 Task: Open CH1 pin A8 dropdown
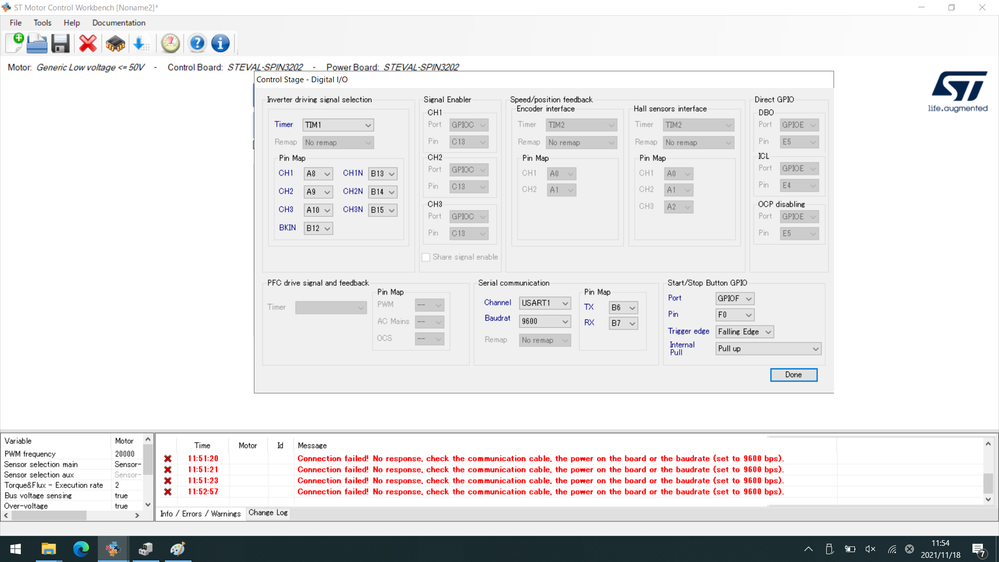(318, 173)
